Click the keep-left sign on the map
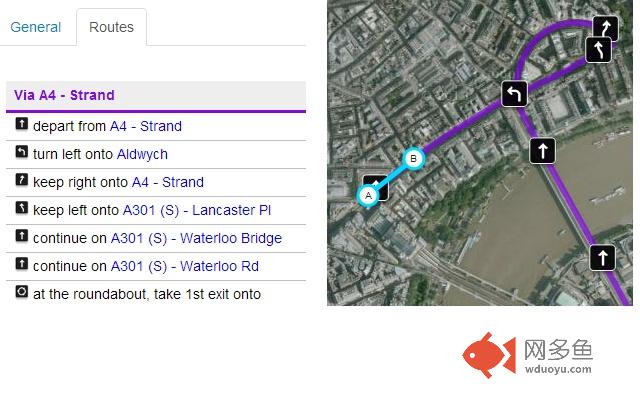 click(598, 49)
